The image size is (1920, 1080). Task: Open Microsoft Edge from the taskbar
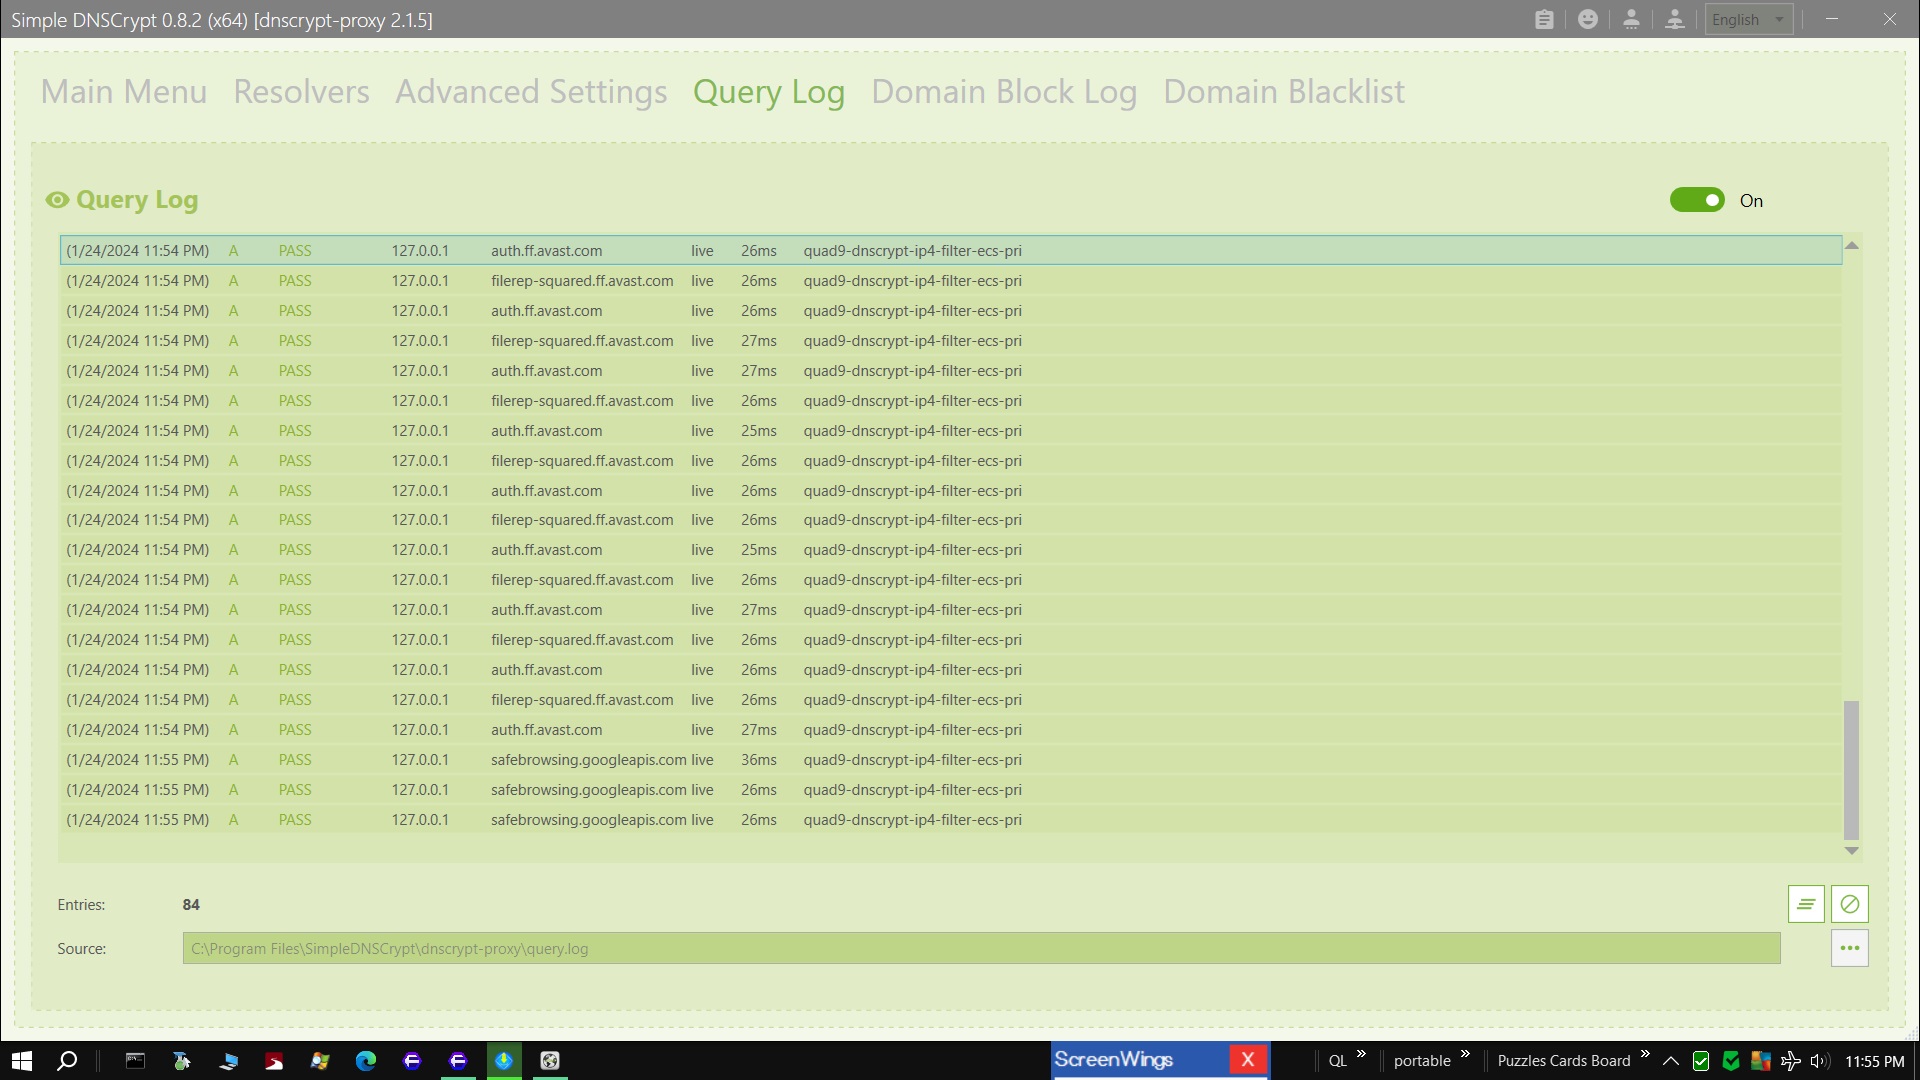point(366,1061)
